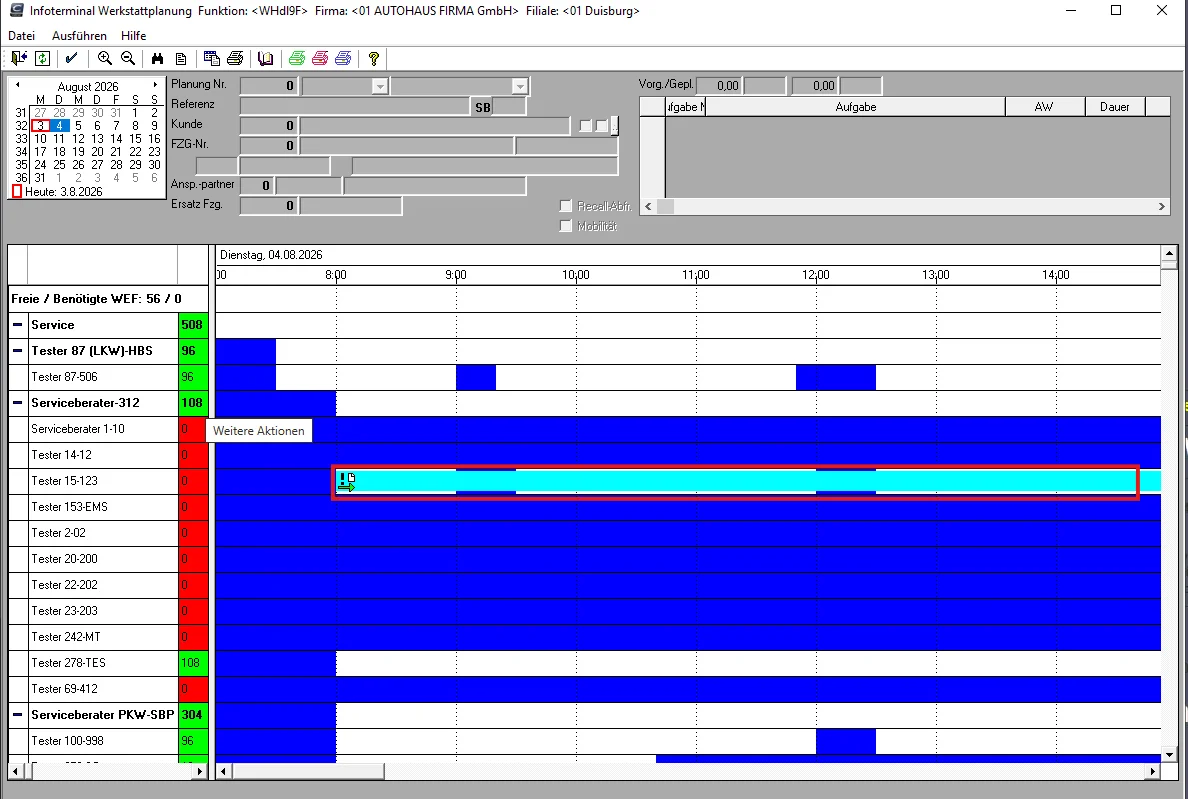Enable the Recall-Abfr. checkbox
The height and width of the screenshot is (799, 1188).
pos(565,206)
